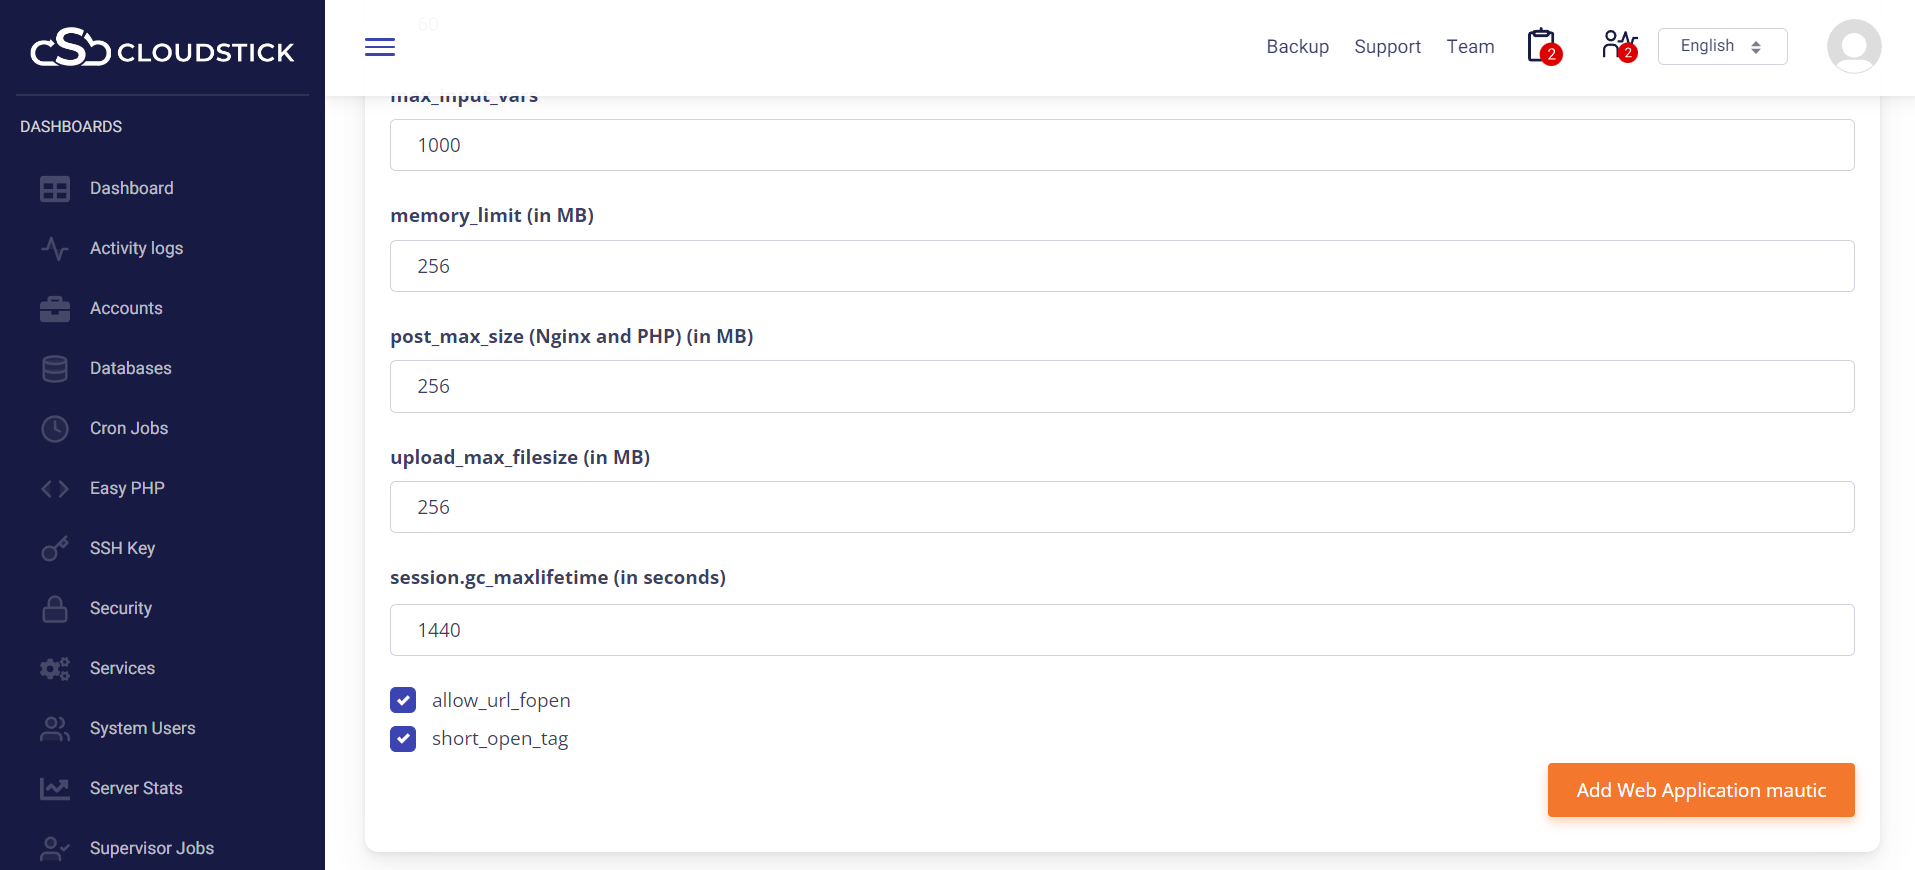Open the Support link in header

[x=1387, y=47]
